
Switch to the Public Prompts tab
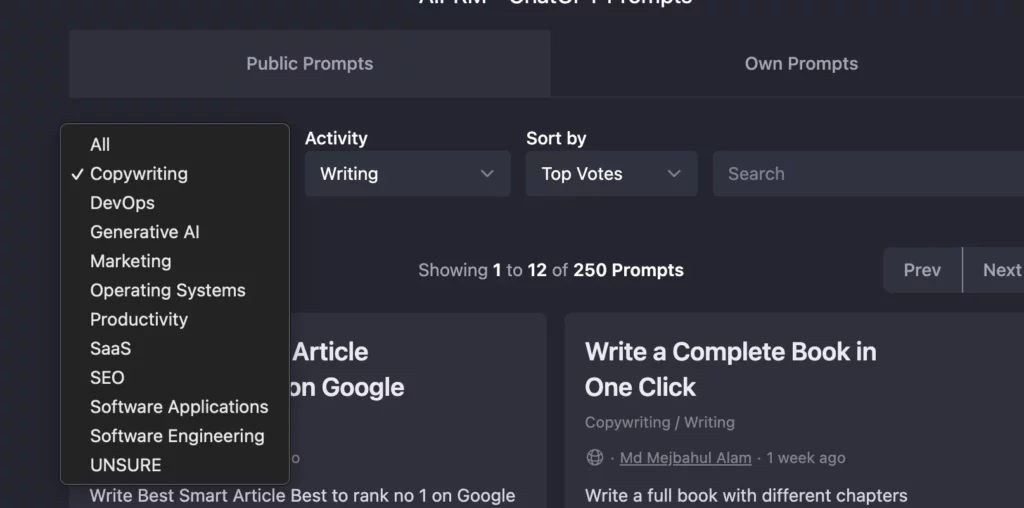[x=310, y=64]
